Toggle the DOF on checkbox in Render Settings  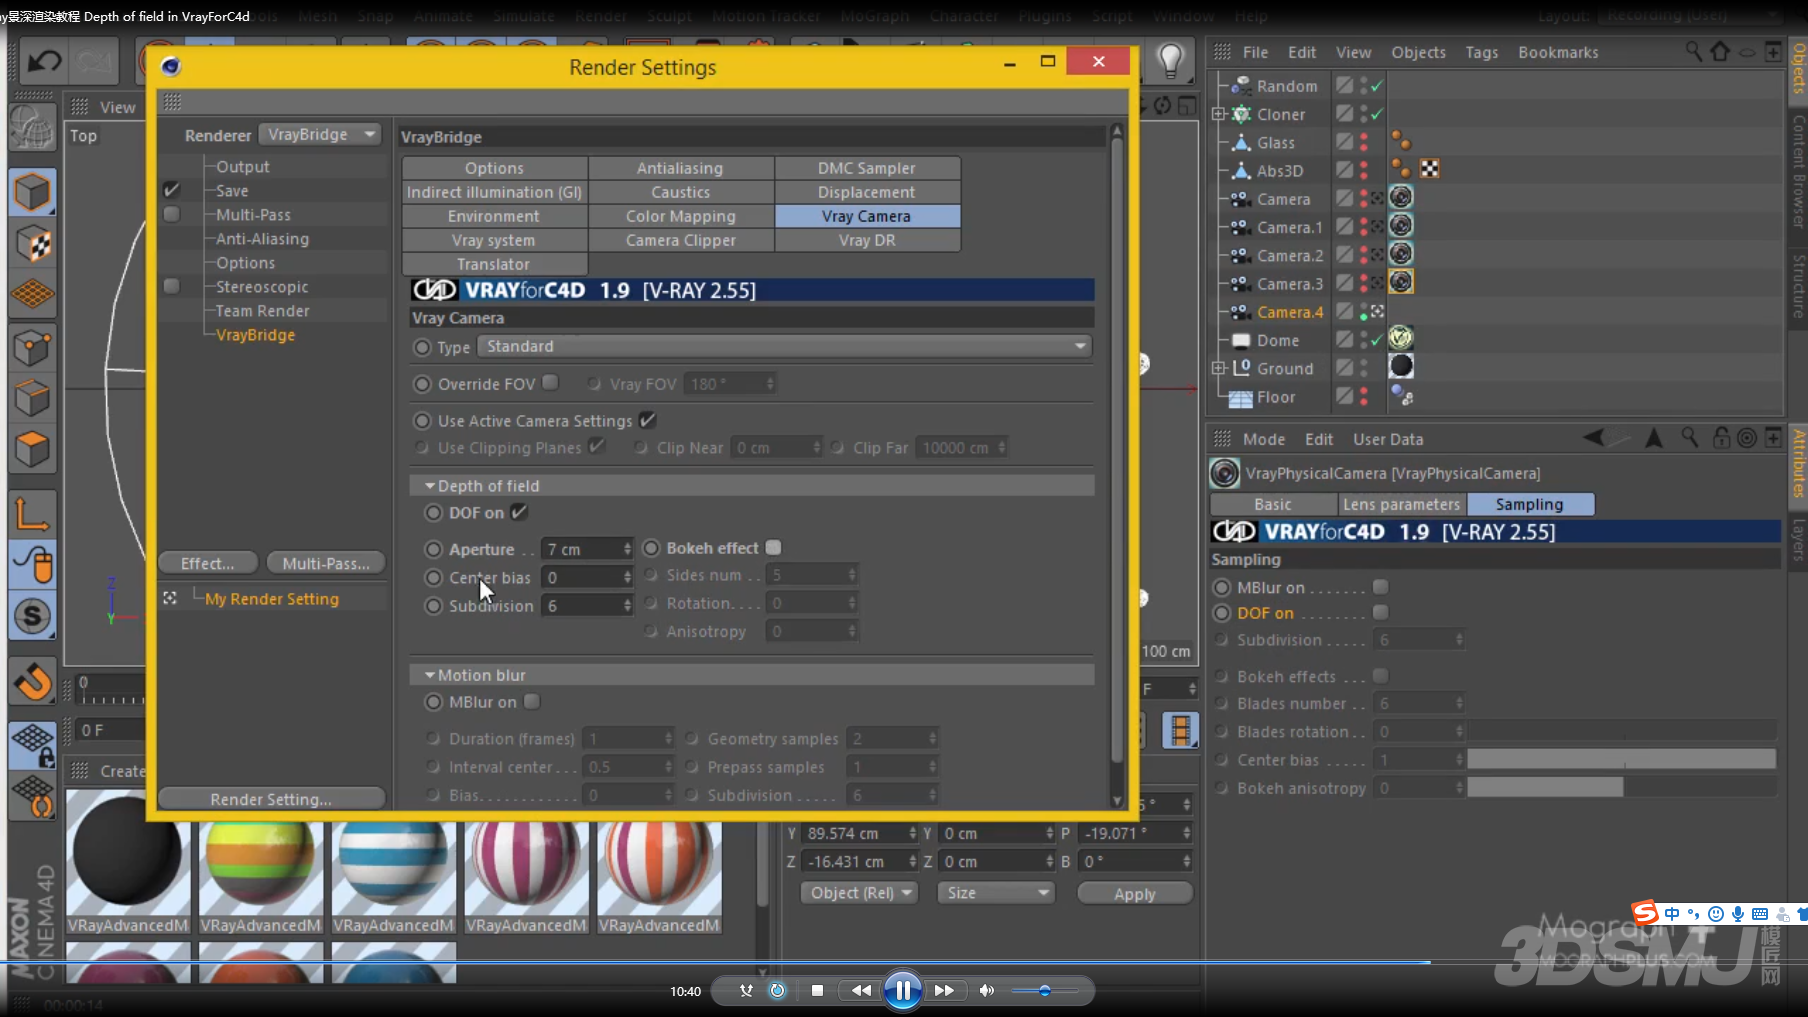click(x=519, y=512)
